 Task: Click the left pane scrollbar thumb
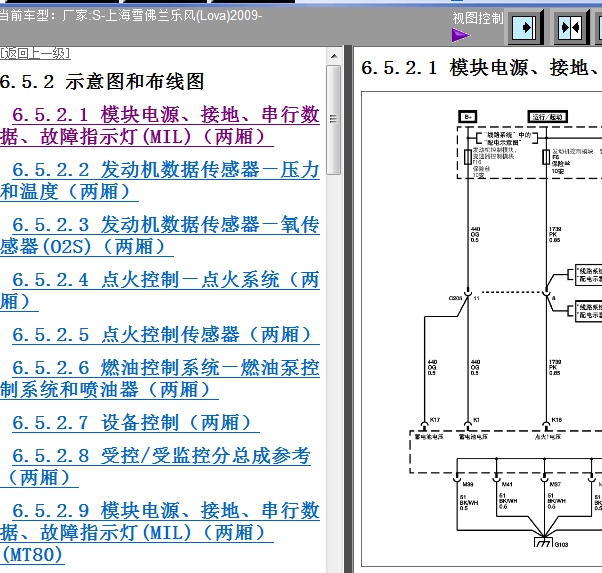334,120
